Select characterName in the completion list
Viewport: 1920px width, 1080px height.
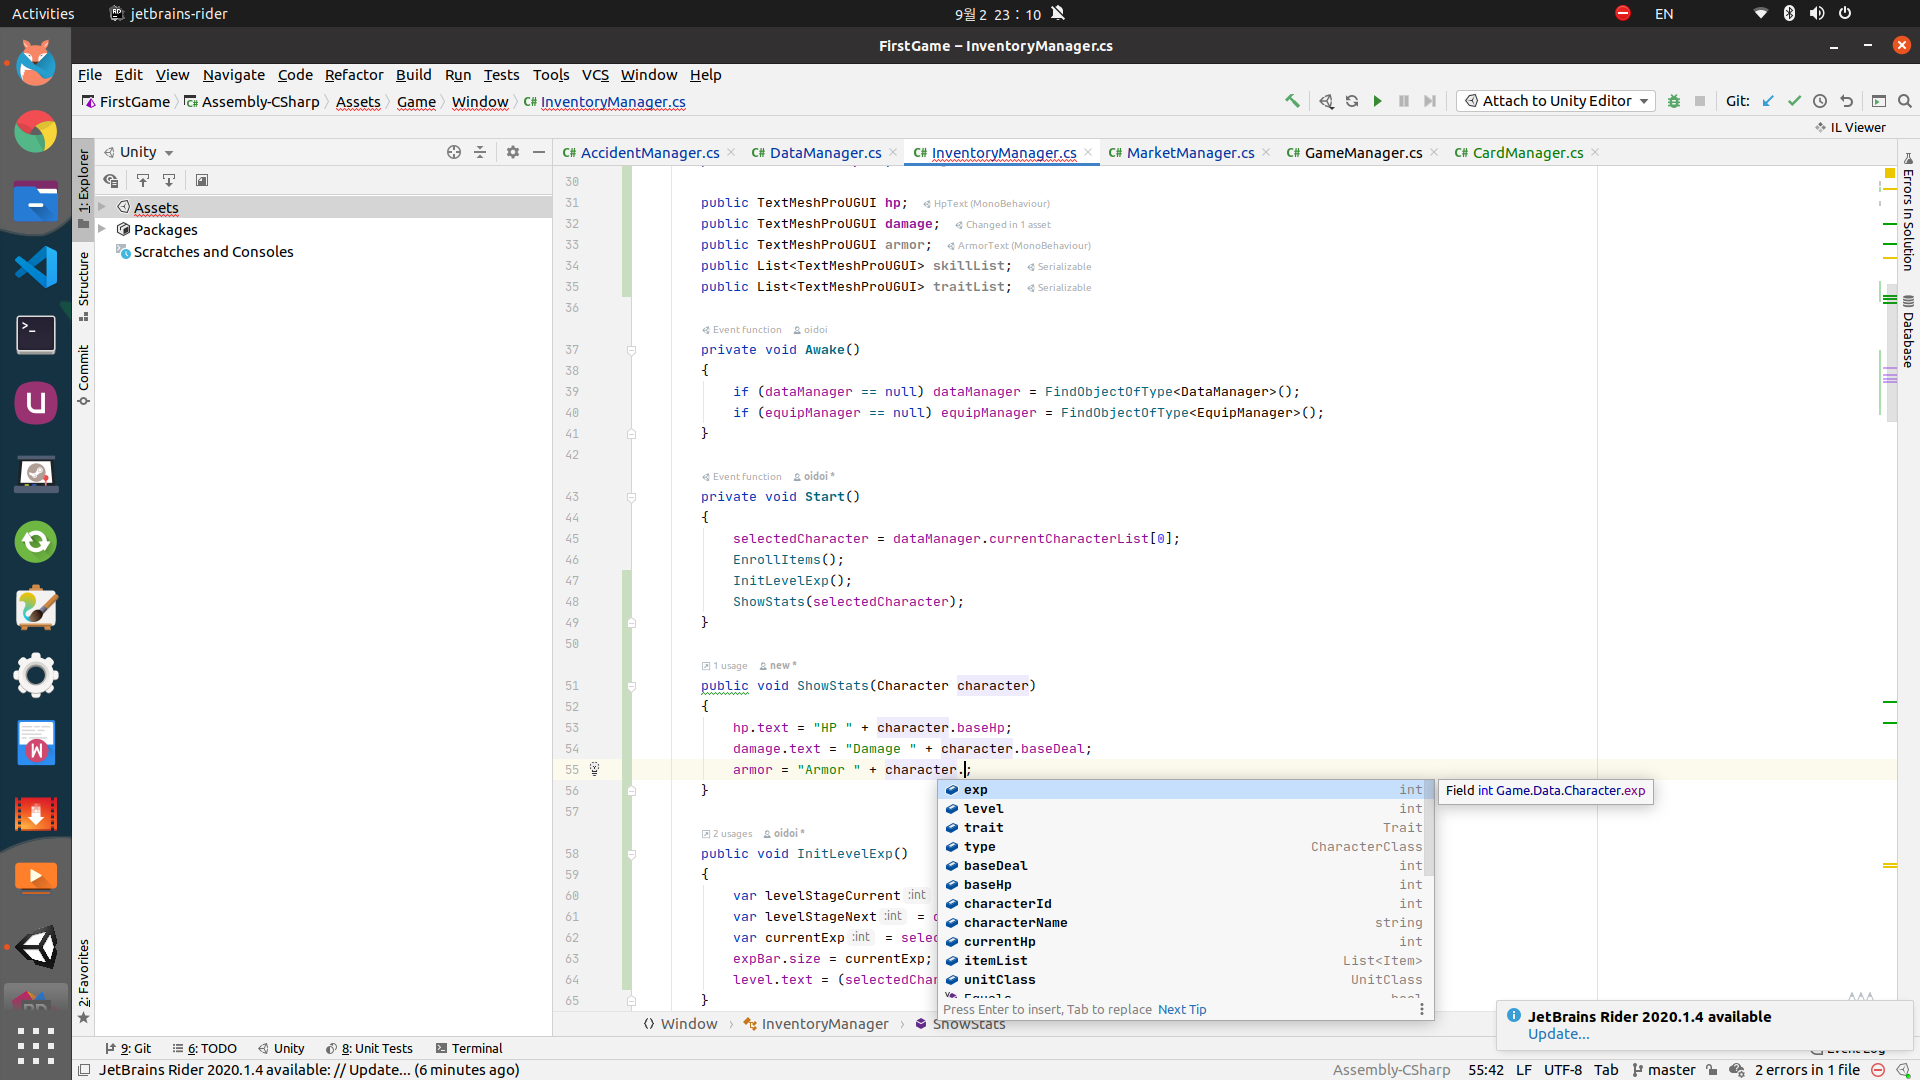(1183, 923)
